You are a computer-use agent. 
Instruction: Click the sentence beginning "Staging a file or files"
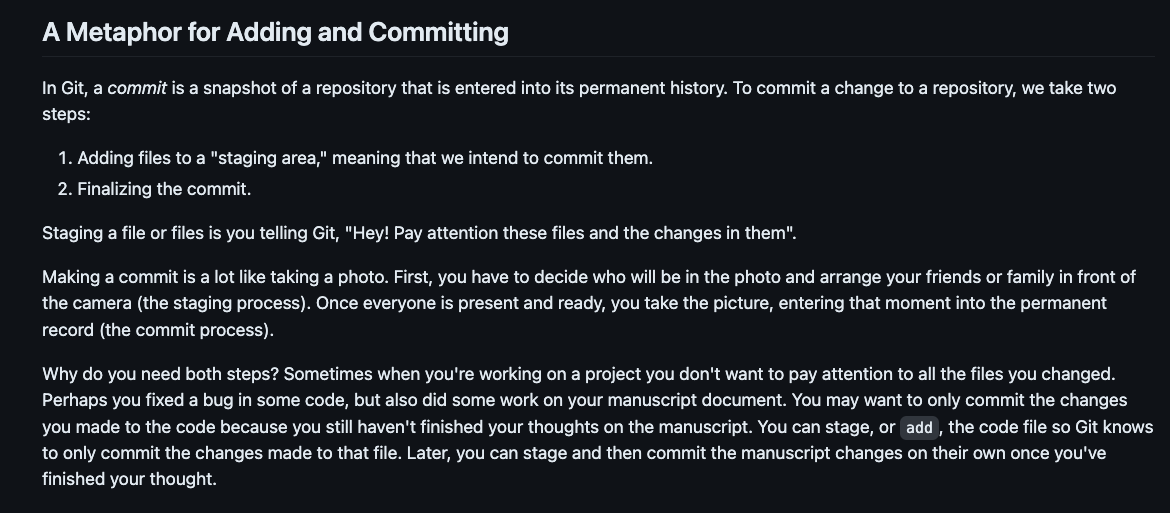point(419,234)
